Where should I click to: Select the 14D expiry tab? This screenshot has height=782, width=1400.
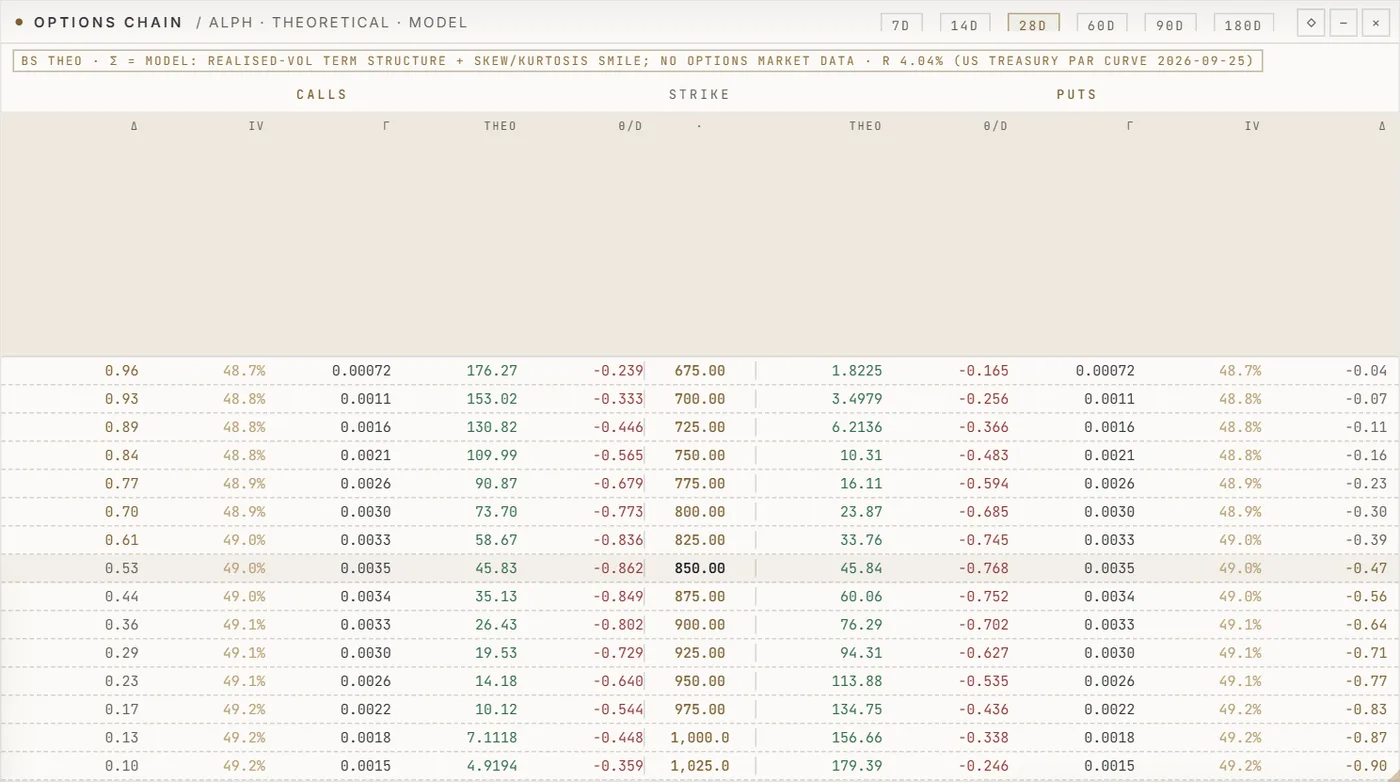pyautogui.click(x=965, y=24)
